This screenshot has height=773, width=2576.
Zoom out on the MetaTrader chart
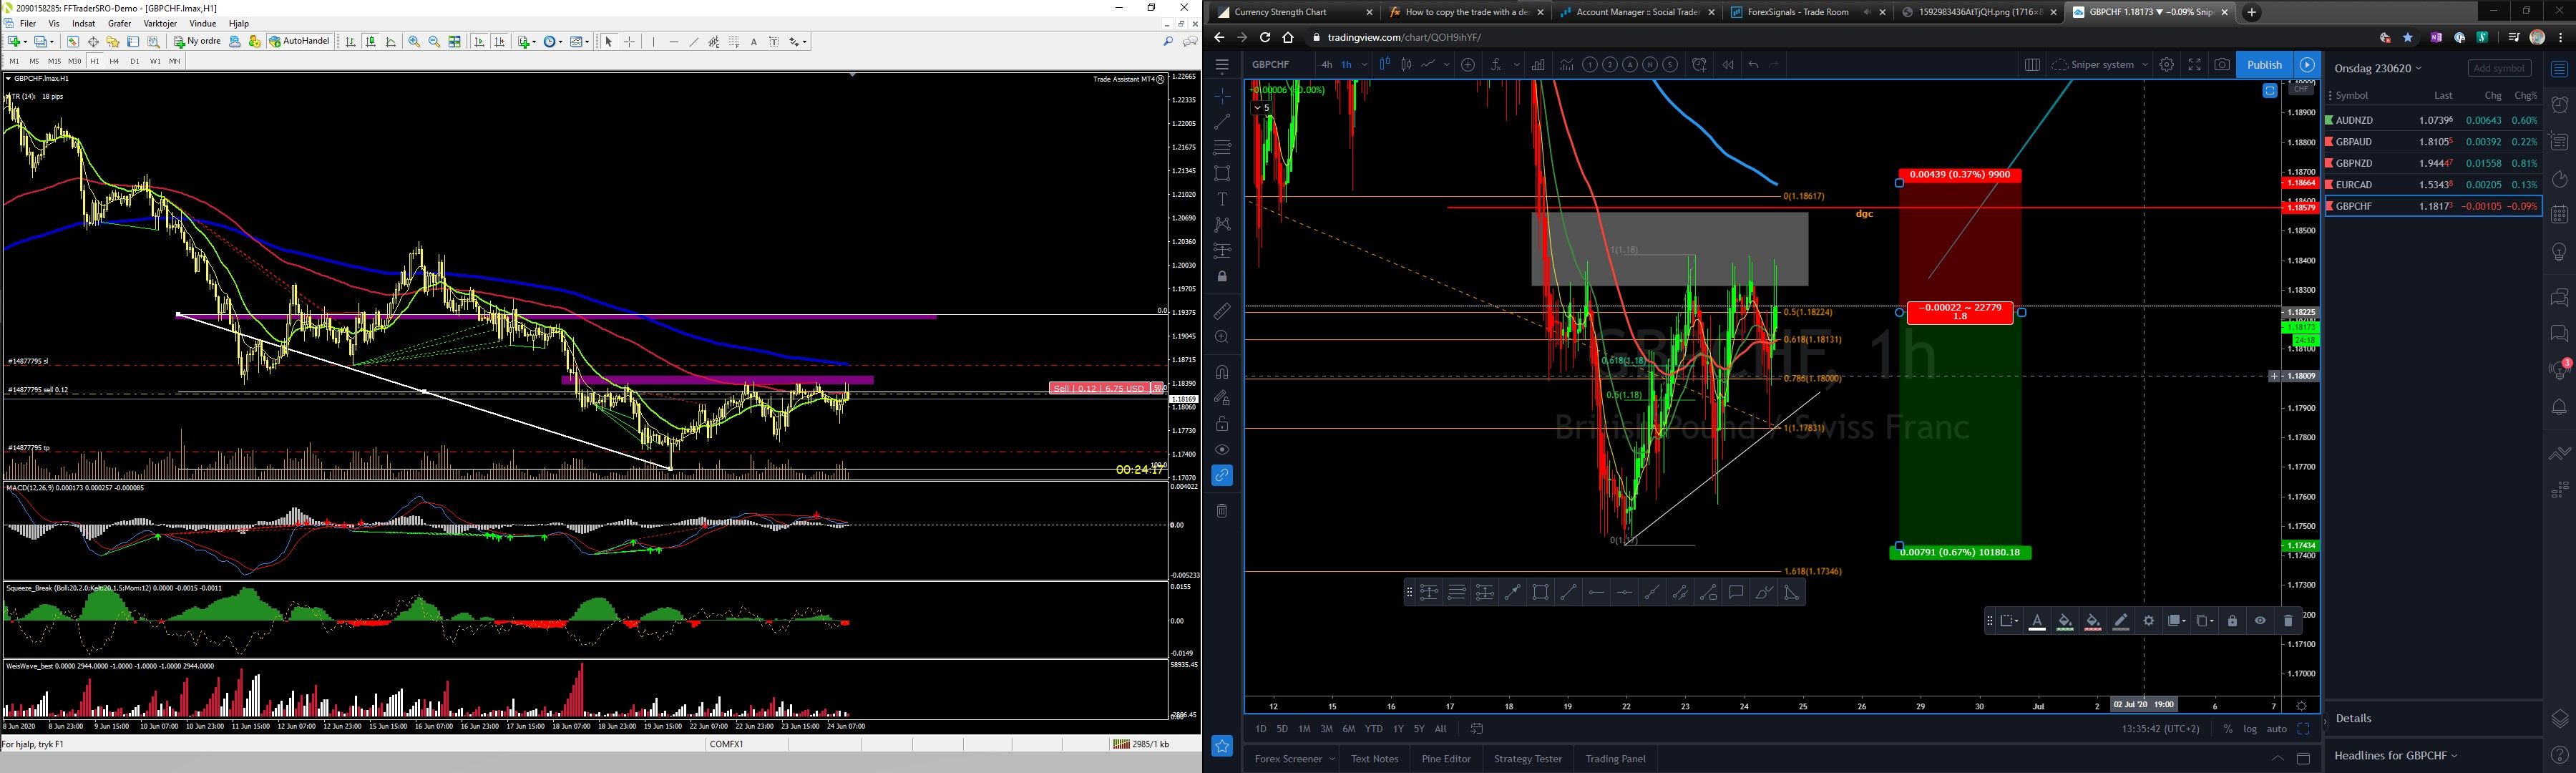coord(434,42)
